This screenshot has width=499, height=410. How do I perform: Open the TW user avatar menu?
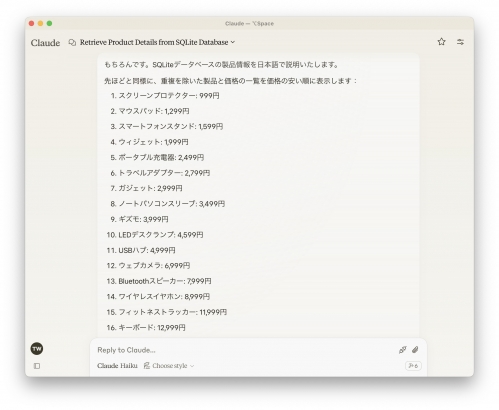pyautogui.click(x=37, y=349)
